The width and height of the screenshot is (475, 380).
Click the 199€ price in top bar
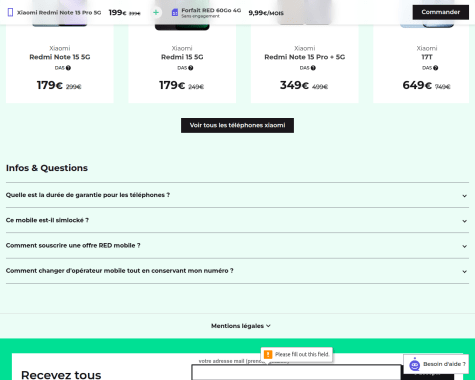(x=117, y=13)
